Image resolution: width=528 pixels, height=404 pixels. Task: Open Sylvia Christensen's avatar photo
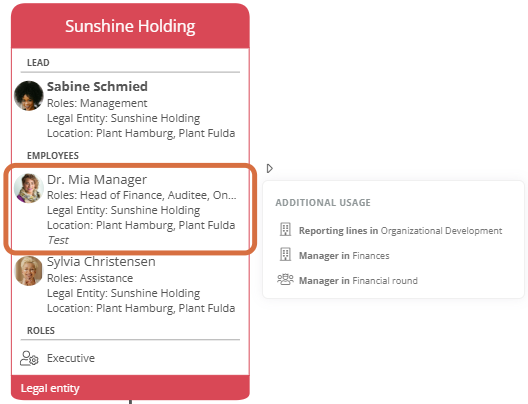pyautogui.click(x=29, y=271)
